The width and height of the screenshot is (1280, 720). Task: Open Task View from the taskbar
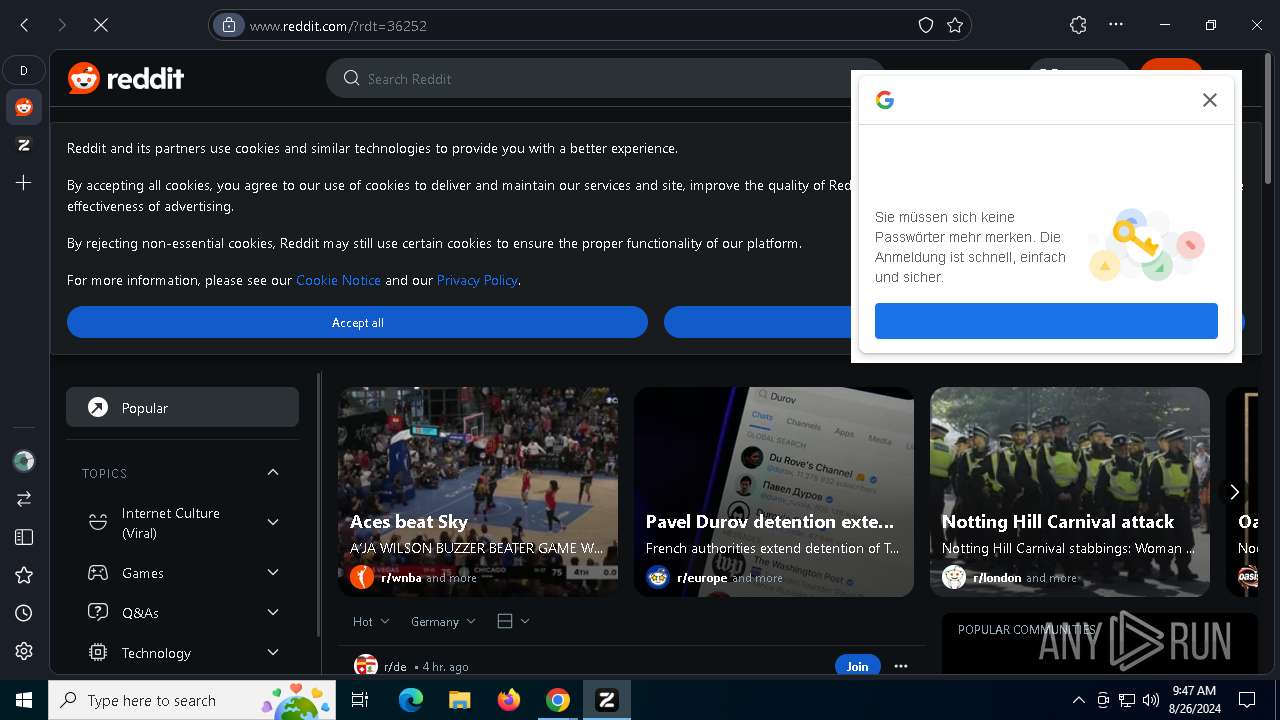[x=360, y=700]
